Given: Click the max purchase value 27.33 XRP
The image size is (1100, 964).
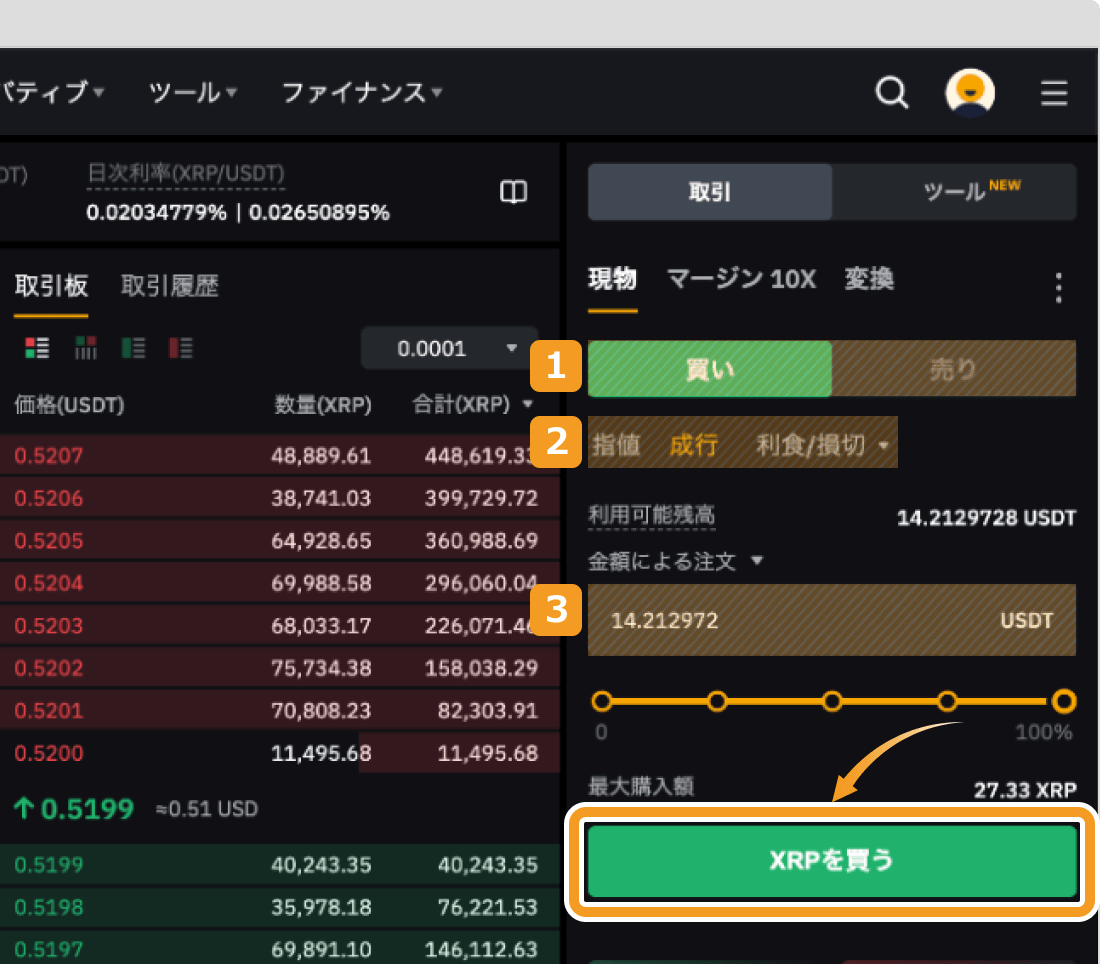Looking at the screenshot, I should tap(1025, 790).
